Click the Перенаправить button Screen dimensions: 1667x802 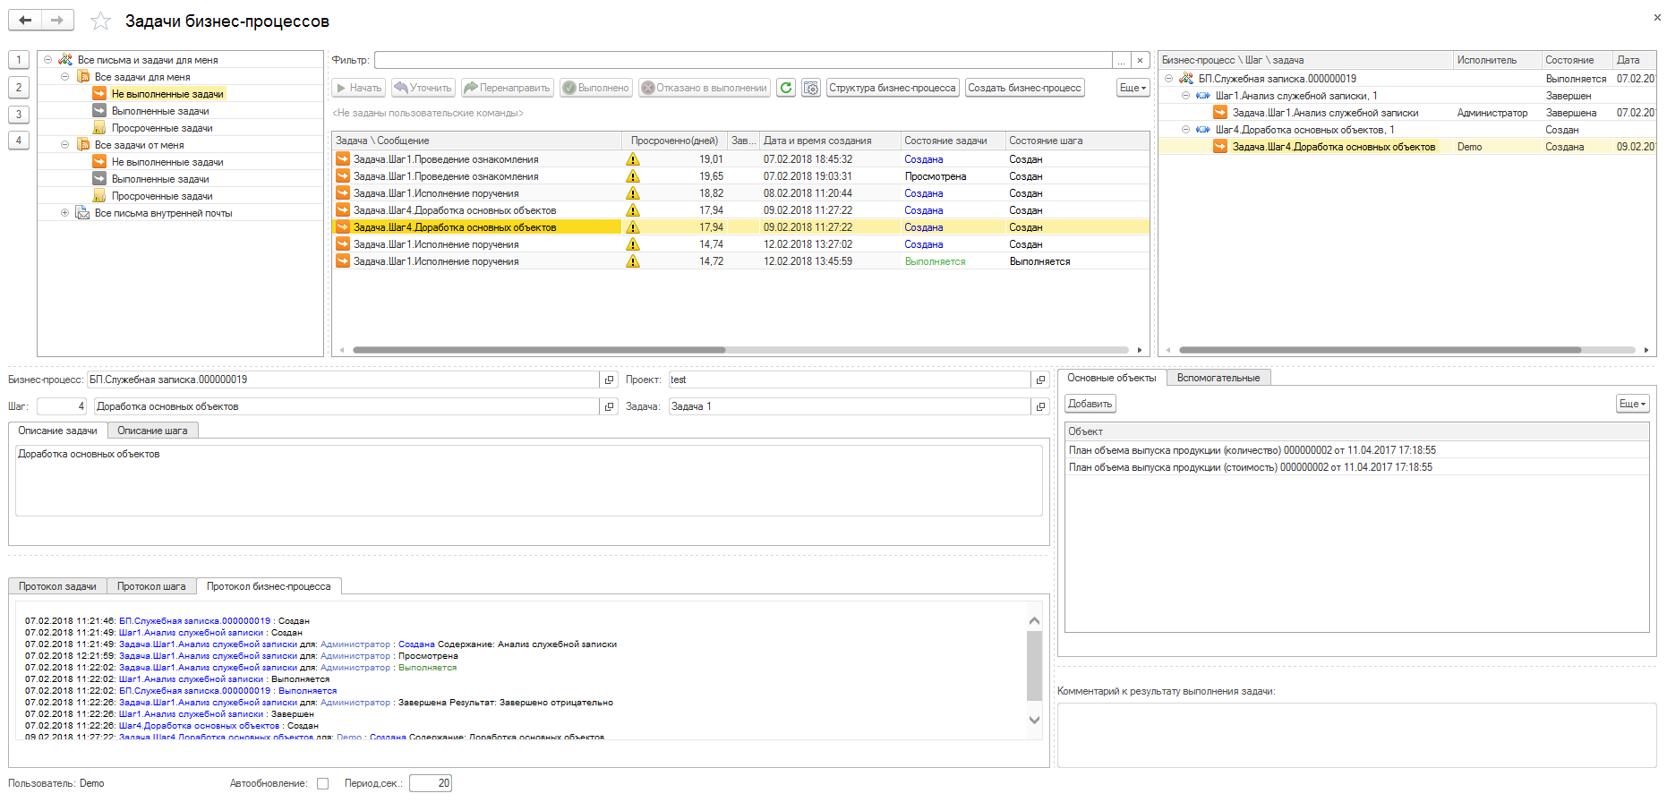pyautogui.click(x=507, y=88)
